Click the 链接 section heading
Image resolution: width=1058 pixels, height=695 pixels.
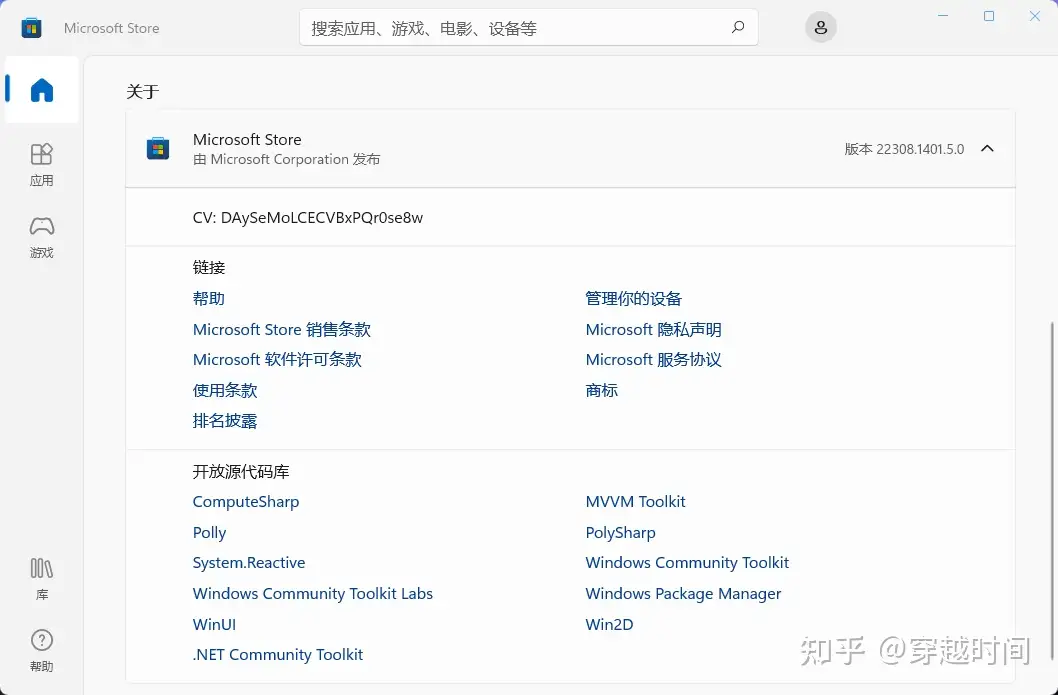click(x=208, y=267)
